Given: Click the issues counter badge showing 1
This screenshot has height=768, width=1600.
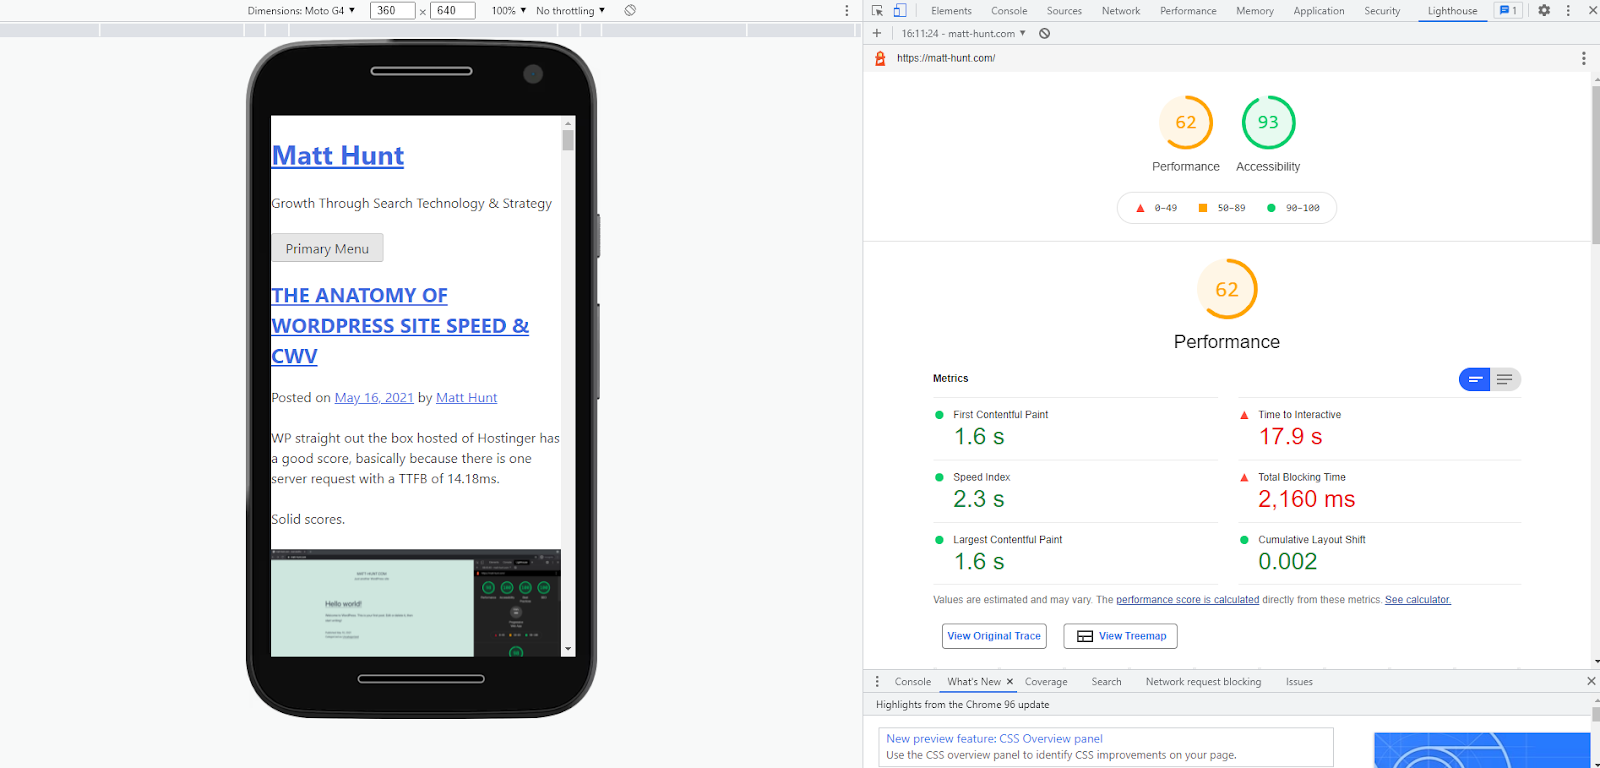Looking at the screenshot, I should click(1507, 10).
